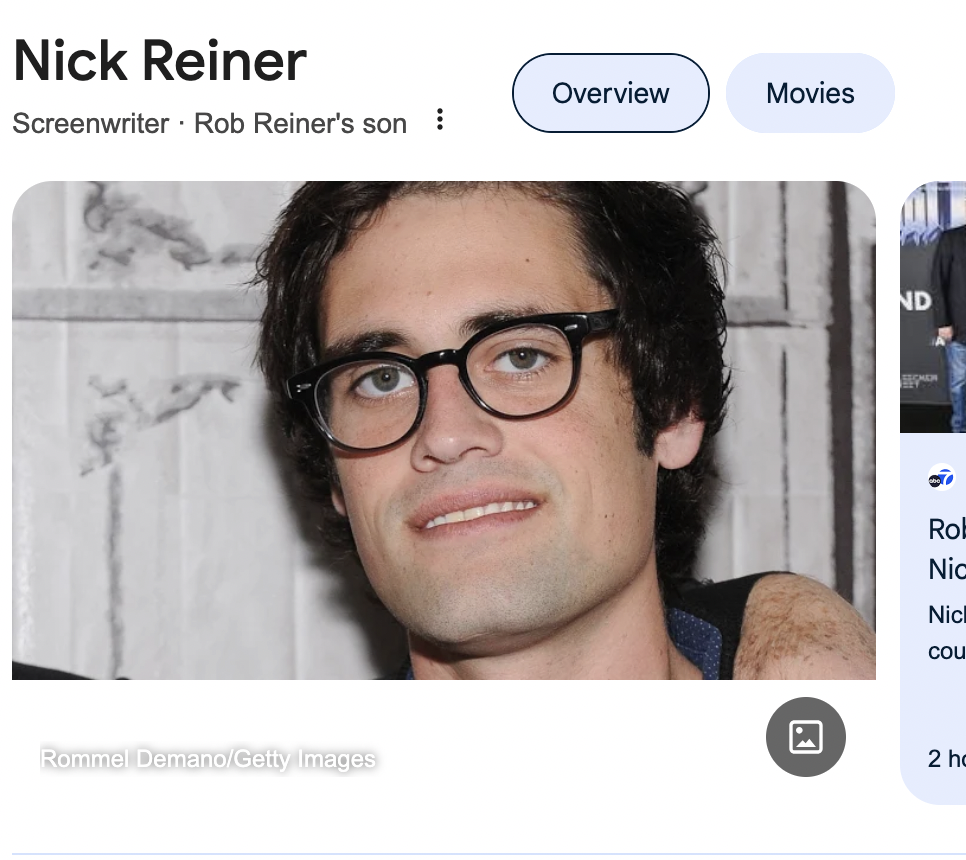Click the white area beside image caption
966x860 pixels.
pyautogui.click(x=567, y=758)
